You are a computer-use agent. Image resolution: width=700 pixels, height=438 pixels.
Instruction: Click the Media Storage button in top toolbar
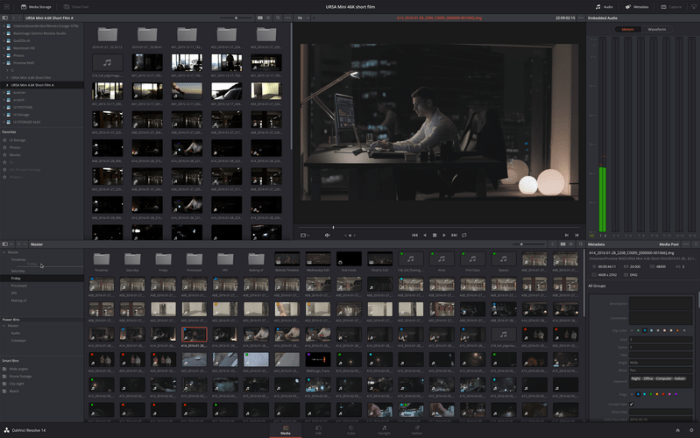point(36,7)
